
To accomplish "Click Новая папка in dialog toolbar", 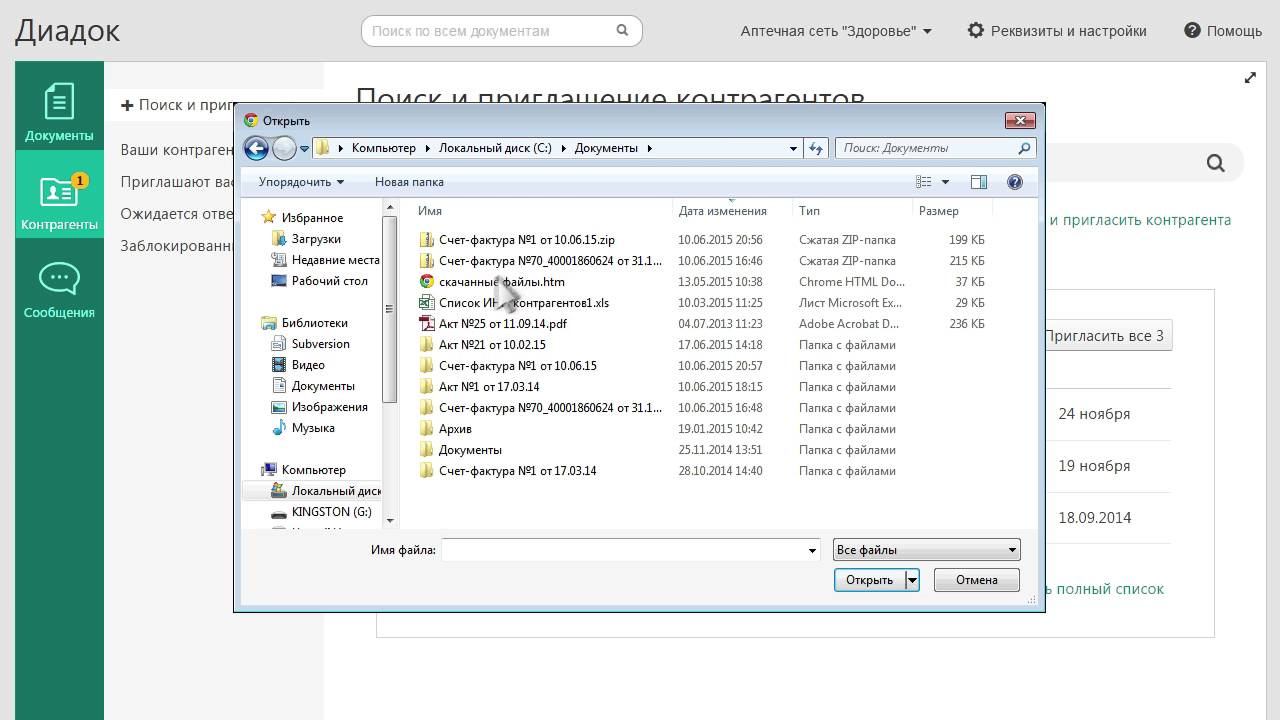I will tap(409, 182).
